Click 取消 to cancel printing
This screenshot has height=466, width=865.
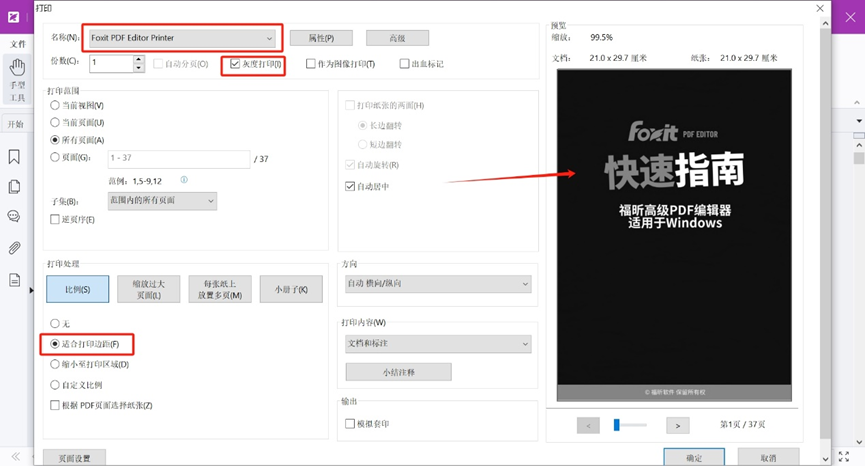pyautogui.click(x=768, y=458)
